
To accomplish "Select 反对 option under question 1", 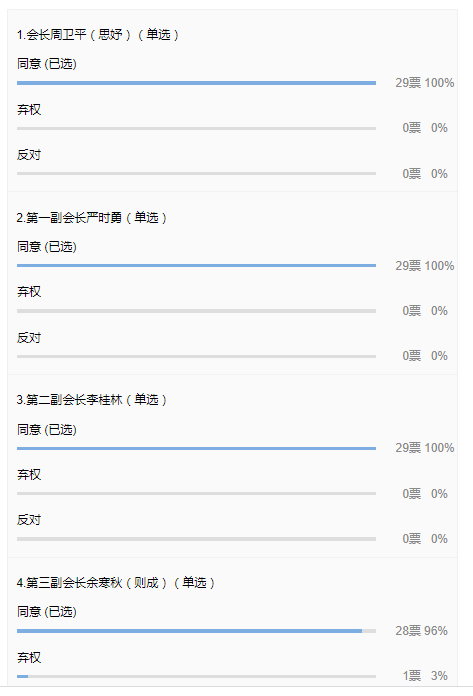I will pyautogui.click(x=29, y=155).
